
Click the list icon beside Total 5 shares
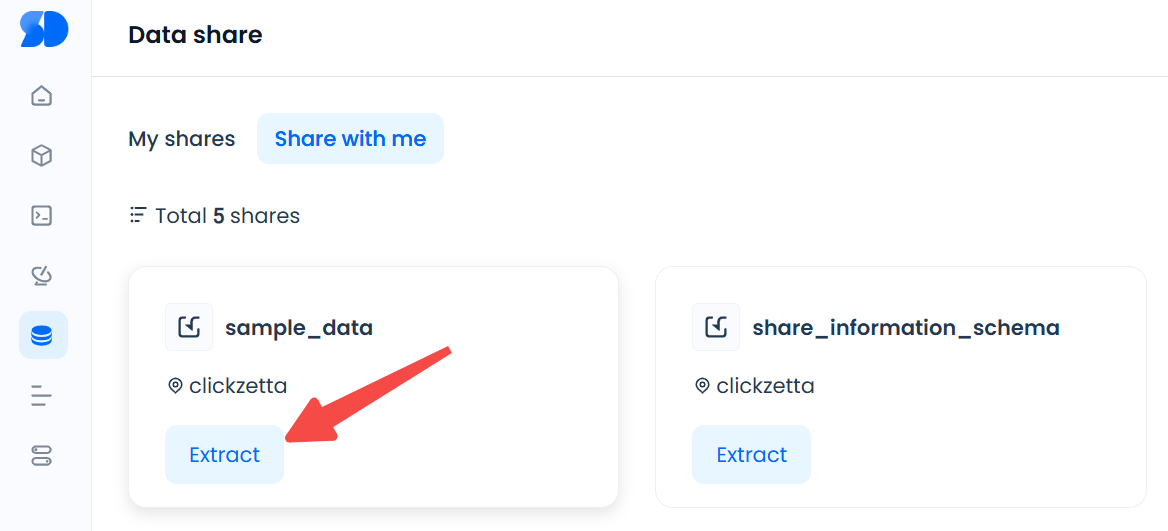(138, 215)
